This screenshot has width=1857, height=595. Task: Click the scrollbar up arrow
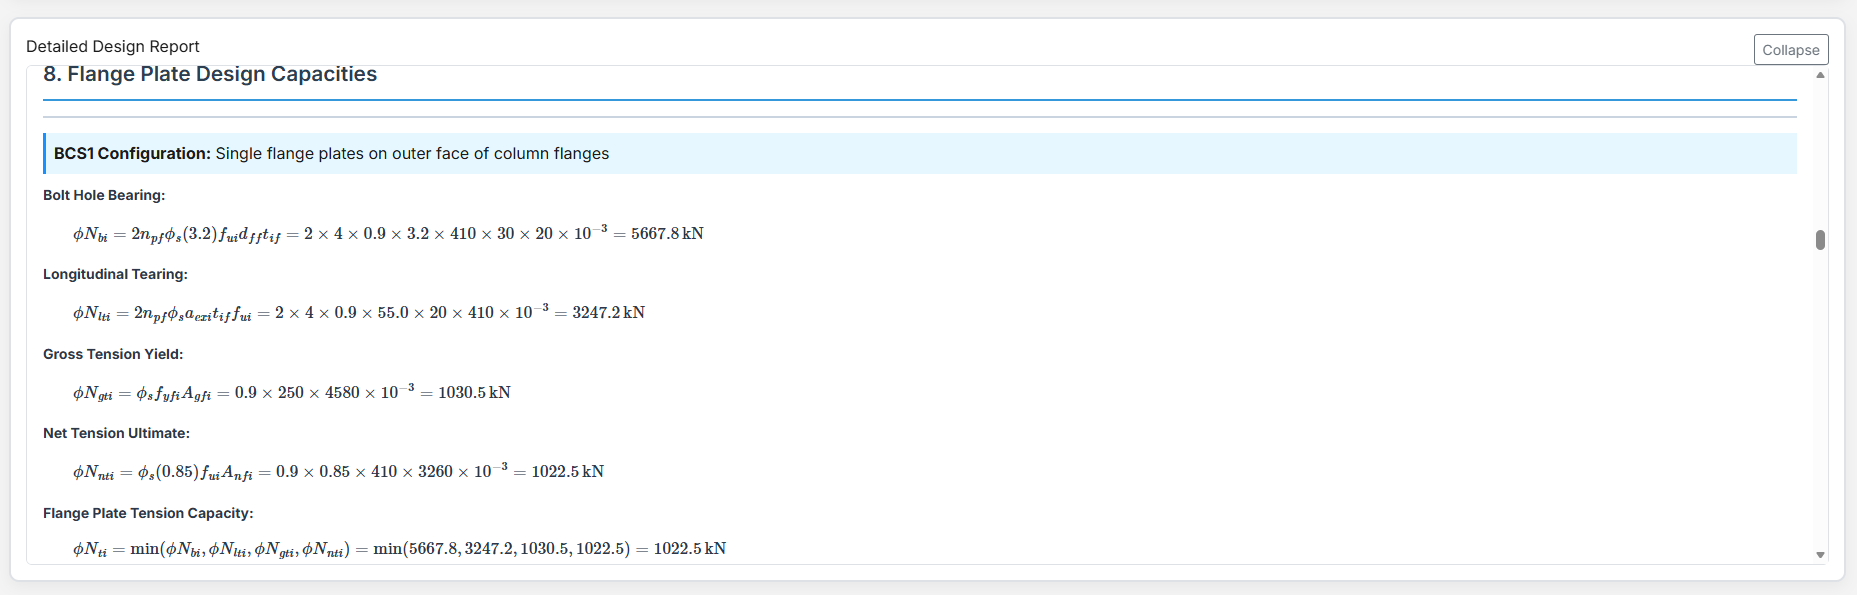click(1820, 75)
